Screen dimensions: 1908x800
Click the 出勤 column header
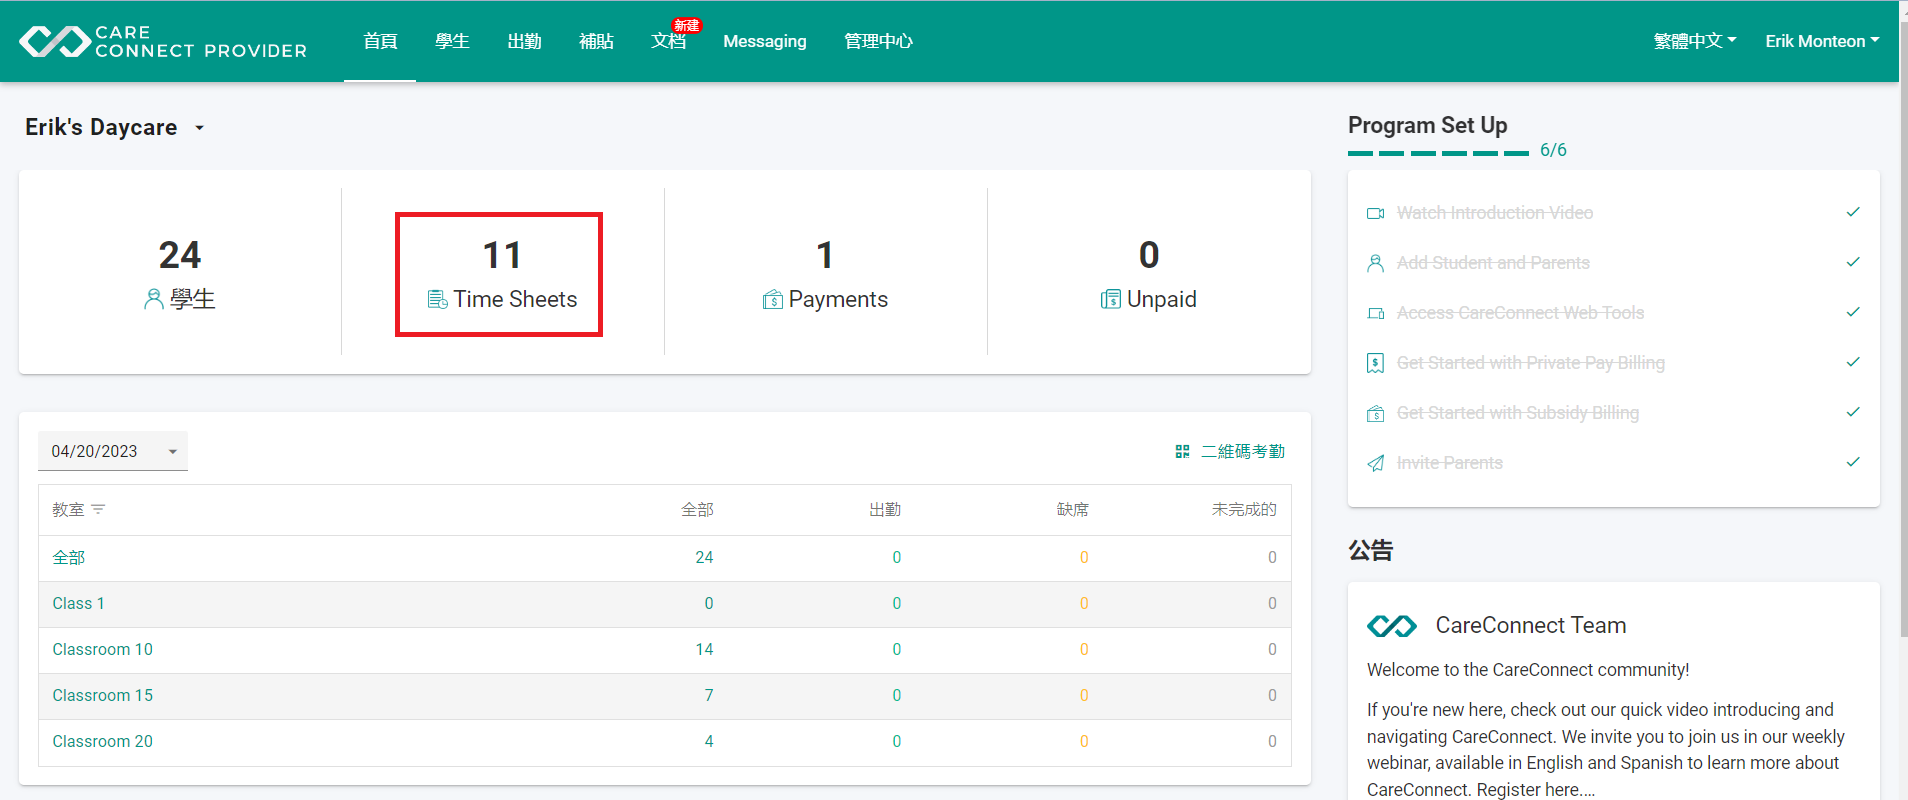pos(885,510)
